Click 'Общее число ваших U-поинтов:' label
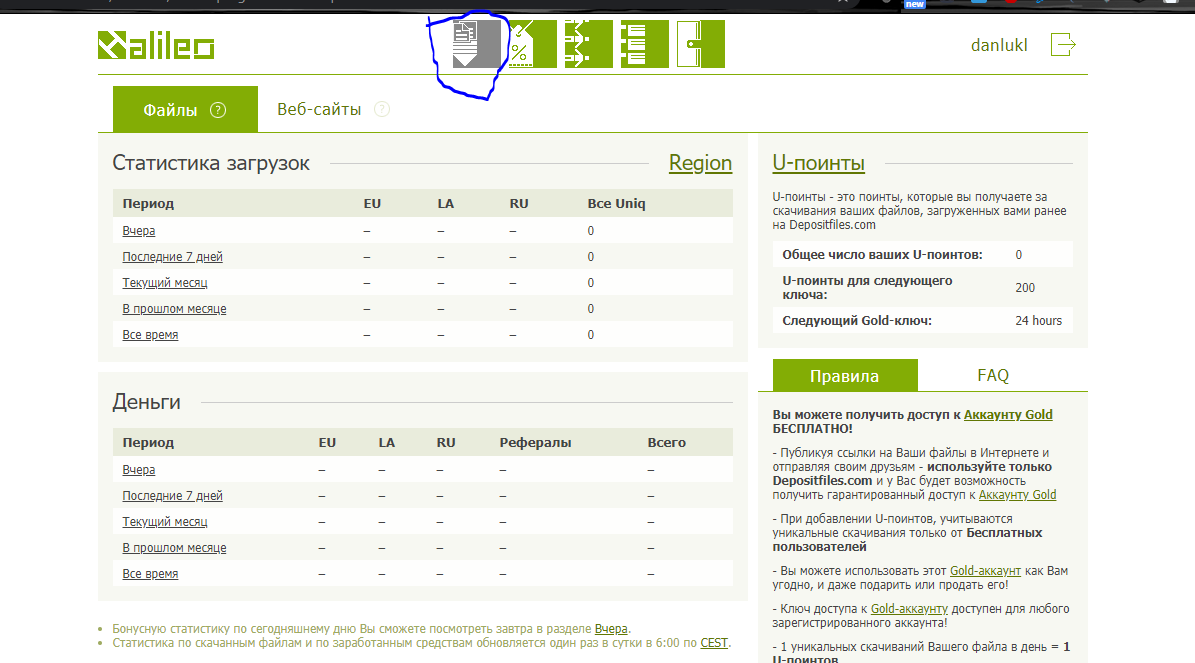Viewport: 1195px width, 663px height. pyautogui.click(x=883, y=255)
